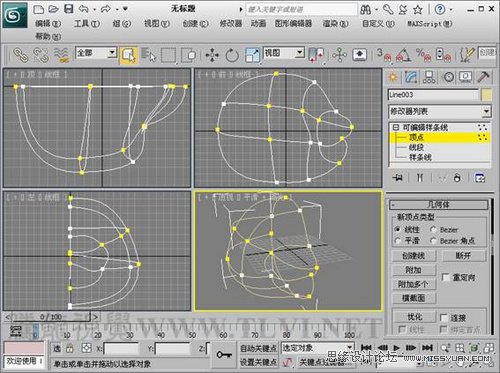Select the 线段 sub-object level
Image resolution: width=500 pixels, height=373 pixels.
(416, 147)
